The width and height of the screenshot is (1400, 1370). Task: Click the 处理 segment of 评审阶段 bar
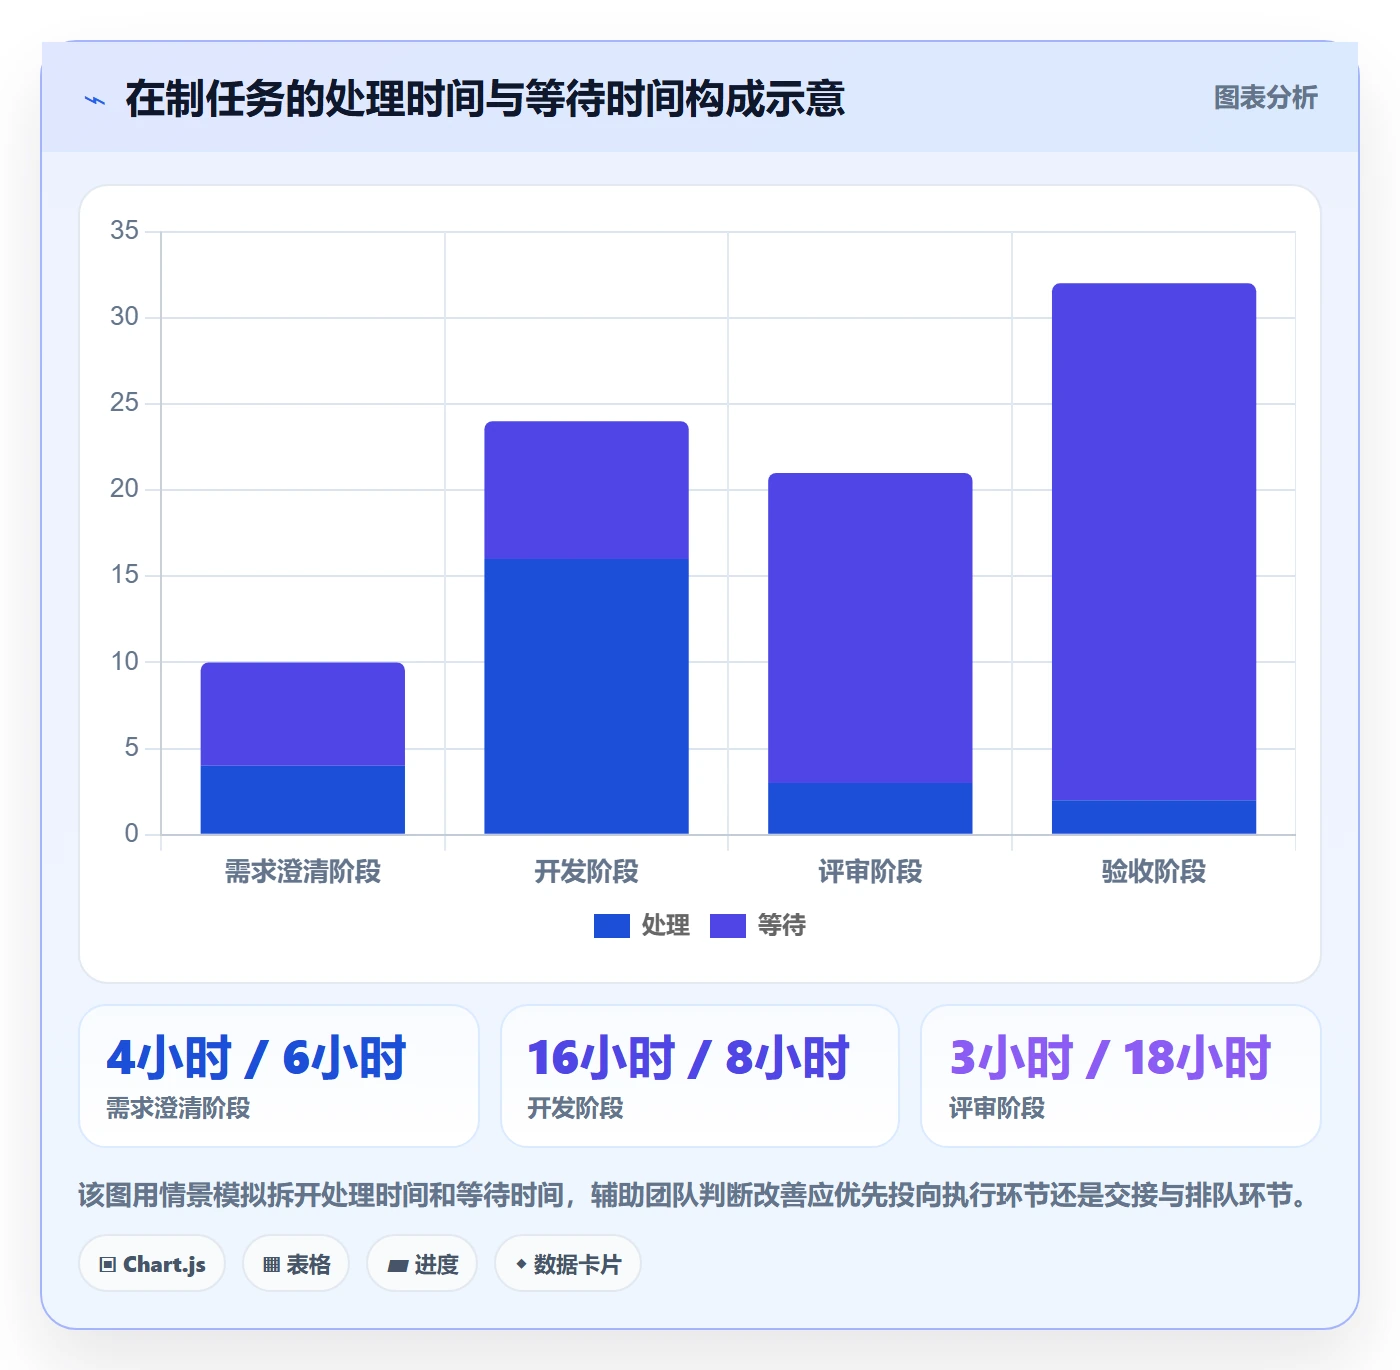coord(870,808)
